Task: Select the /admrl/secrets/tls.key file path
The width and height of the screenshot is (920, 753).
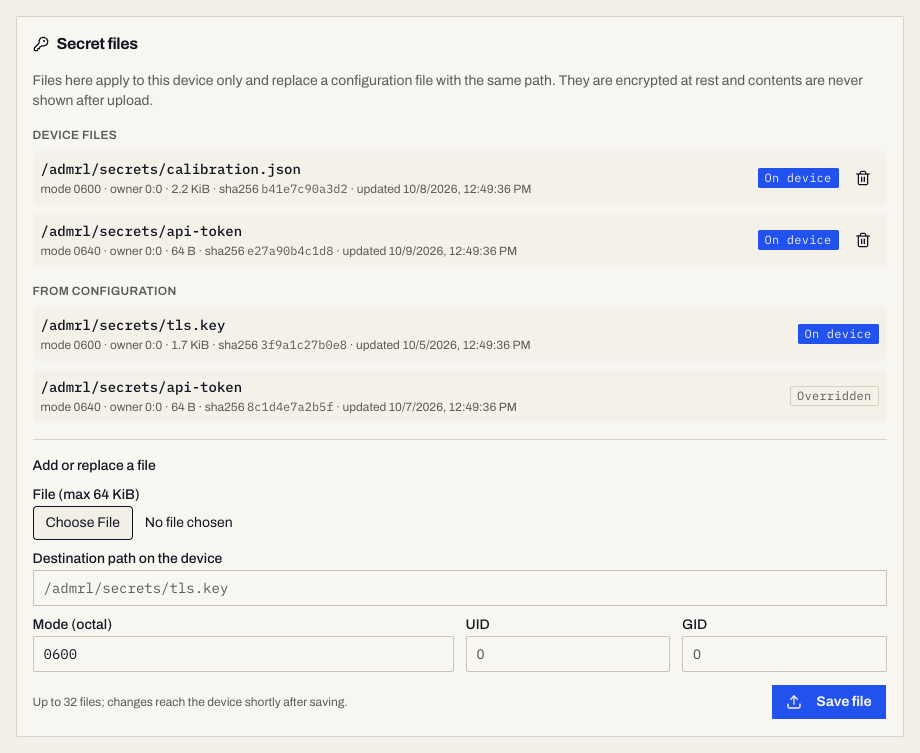Action: pyautogui.click(x=133, y=325)
